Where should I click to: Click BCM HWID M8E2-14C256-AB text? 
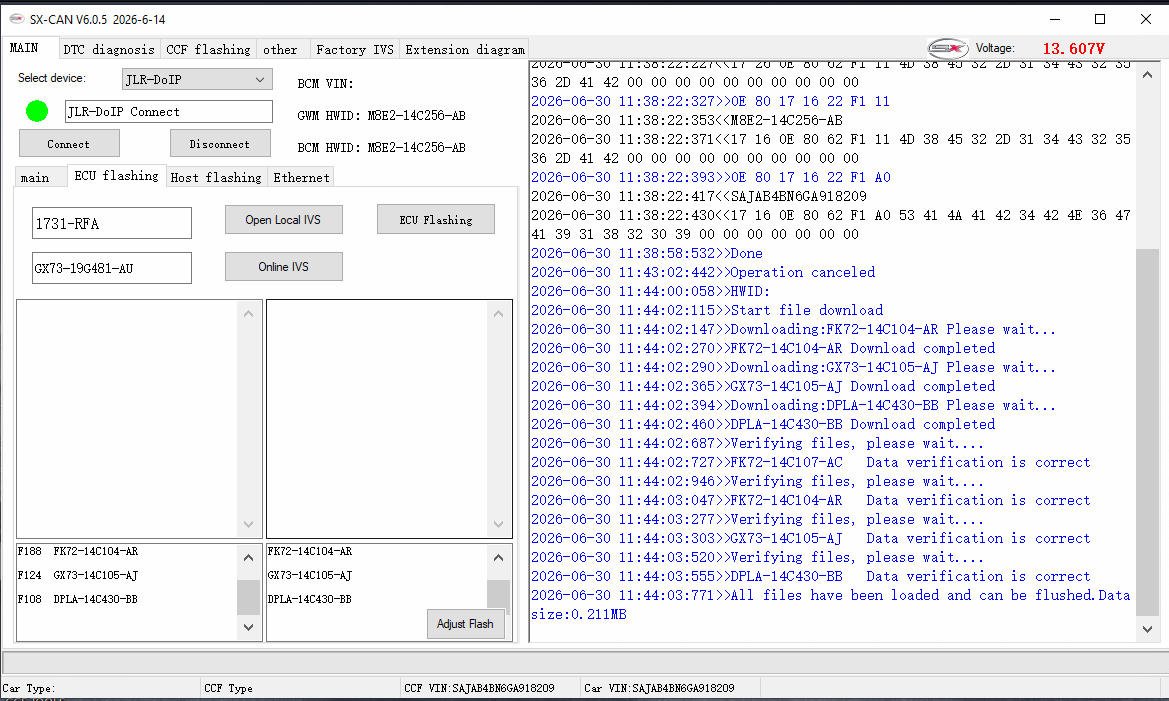tap(382, 148)
